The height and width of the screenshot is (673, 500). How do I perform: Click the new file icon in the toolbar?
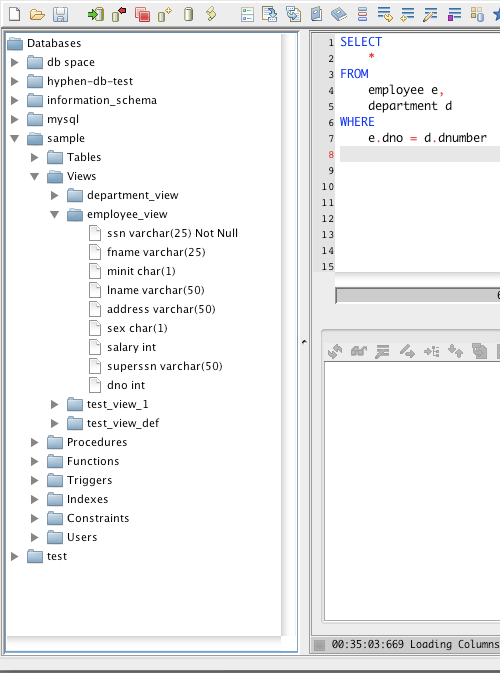(15, 15)
